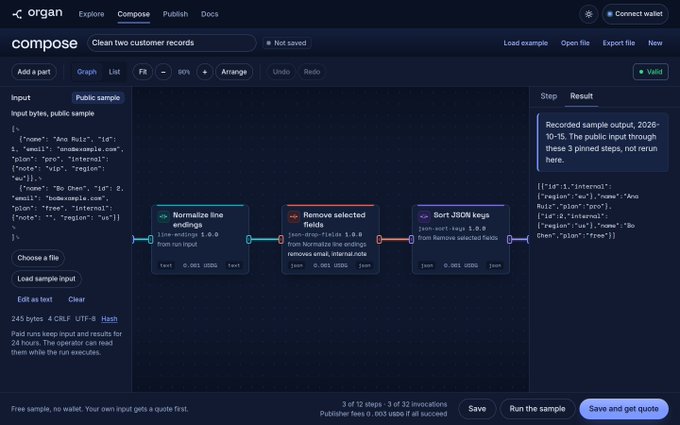Click Save and get quote button
The image size is (680, 425).
pos(624,409)
